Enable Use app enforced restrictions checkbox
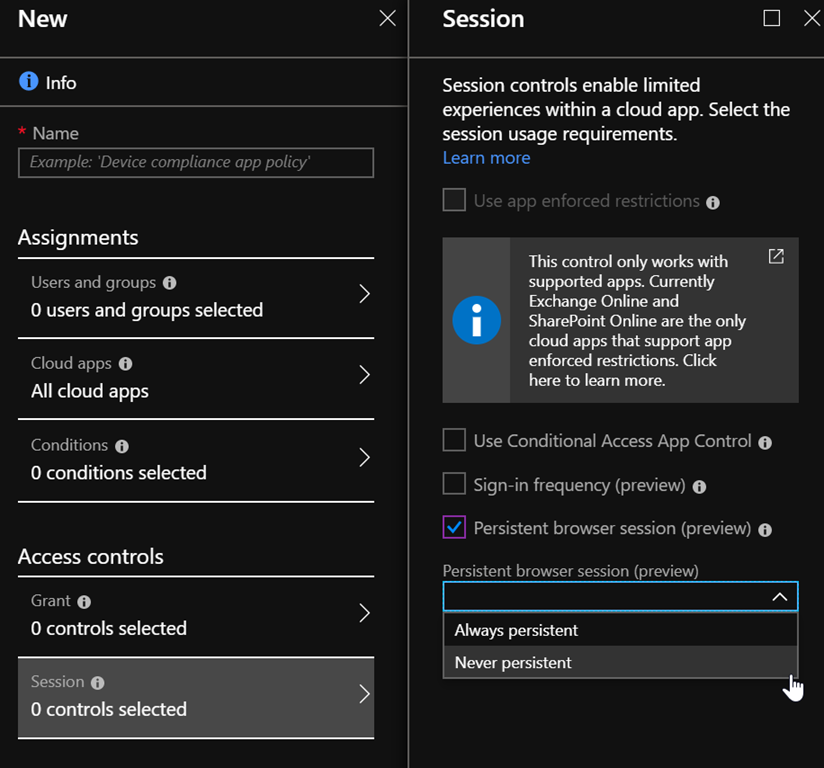Screen dimensions: 824x768 [x=454, y=200]
